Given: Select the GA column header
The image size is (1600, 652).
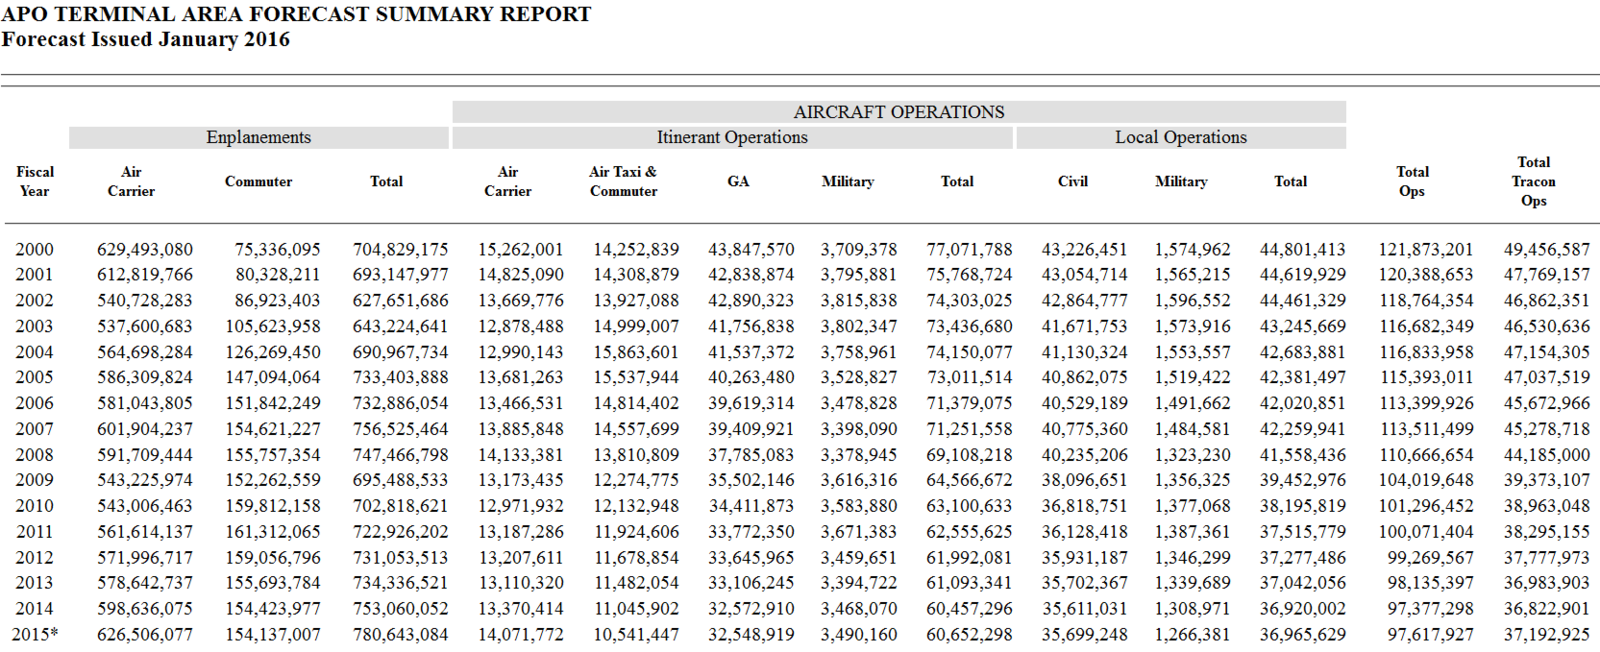Looking at the screenshot, I should pos(738,181).
